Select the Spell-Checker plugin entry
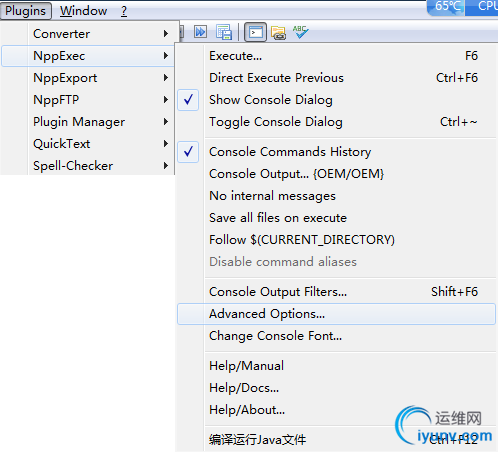 coord(88,166)
